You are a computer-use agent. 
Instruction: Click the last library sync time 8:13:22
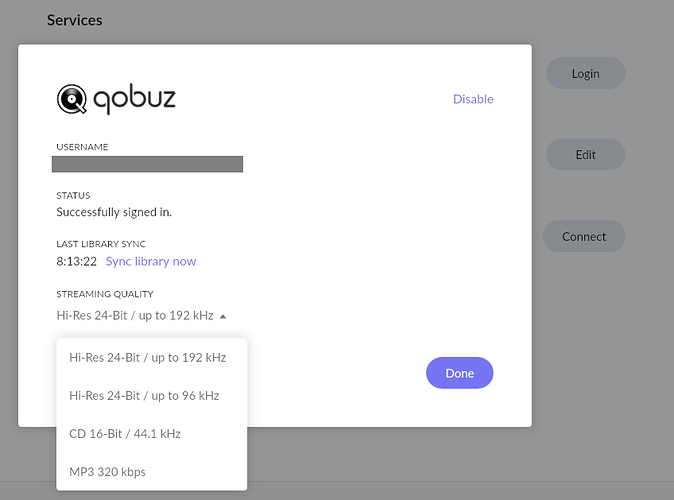pyautogui.click(x=77, y=261)
